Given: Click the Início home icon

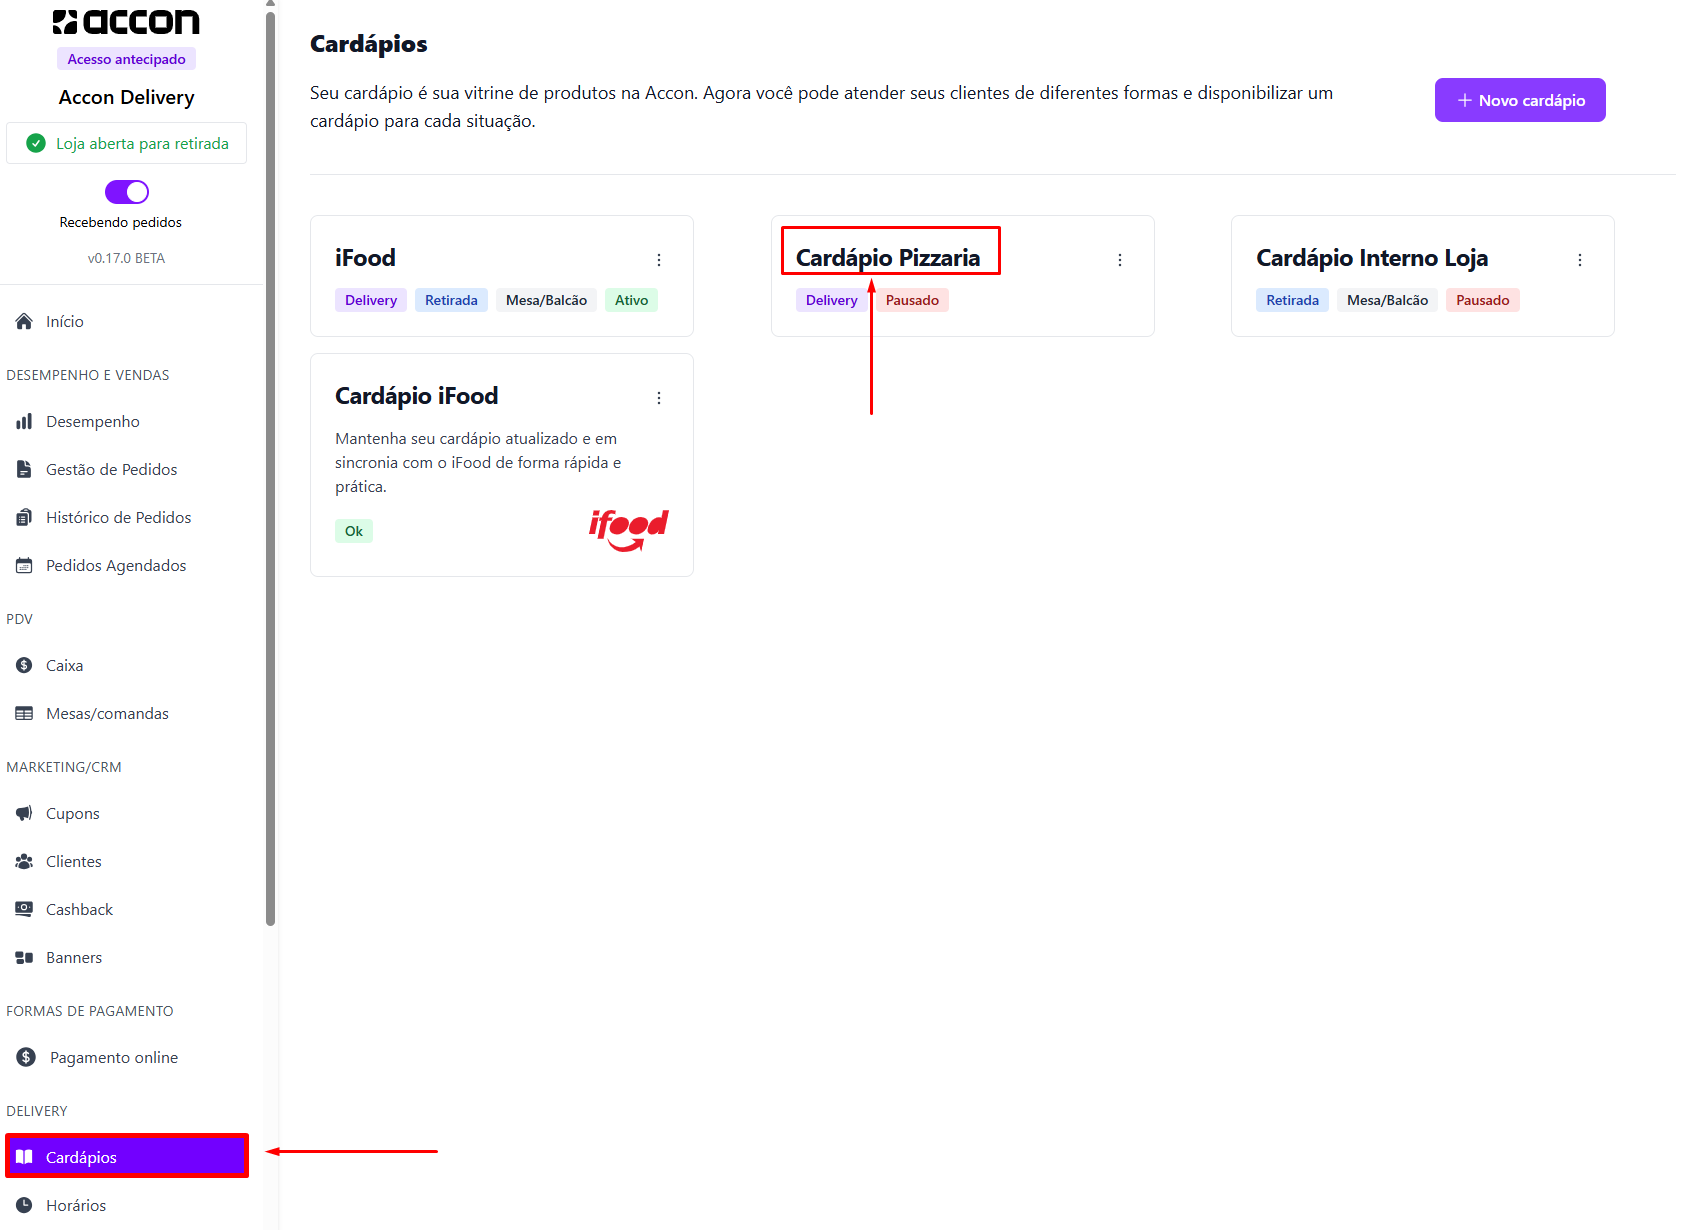Looking at the screenshot, I should click(24, 321).
